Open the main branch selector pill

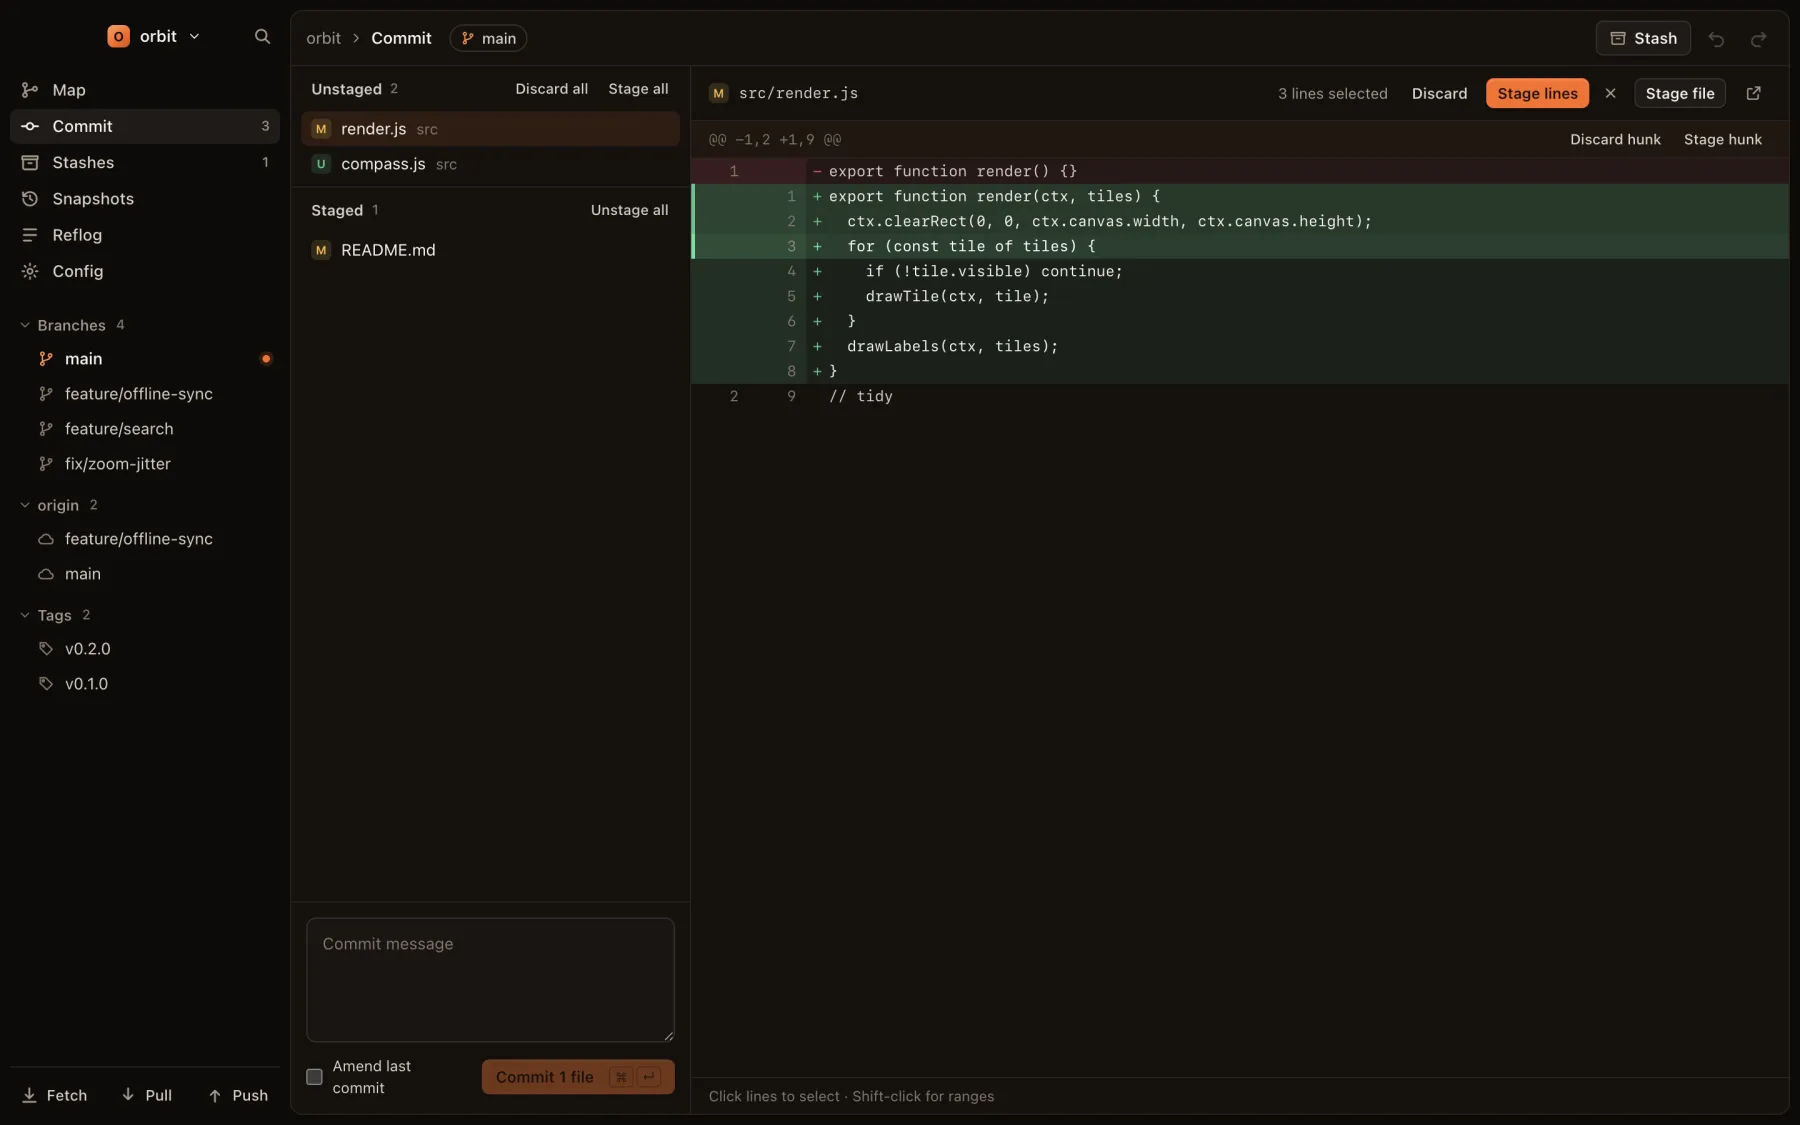click(x=488, y=38)
